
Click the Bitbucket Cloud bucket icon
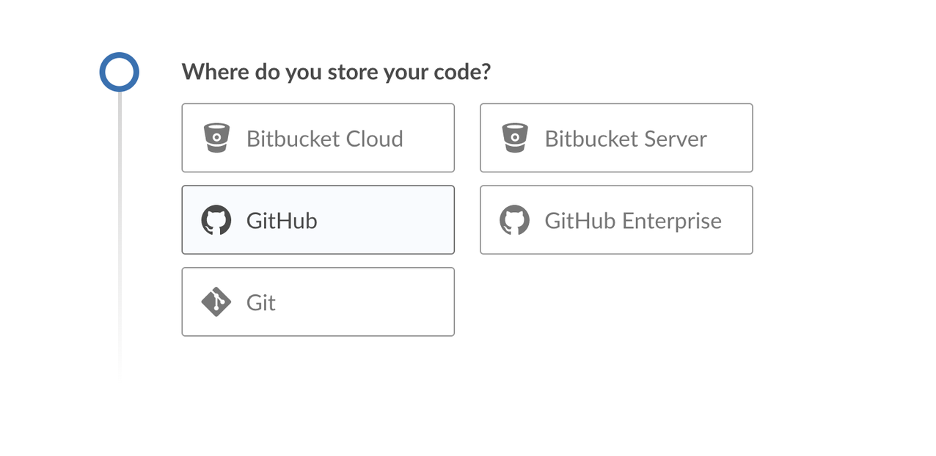[216, 138]
